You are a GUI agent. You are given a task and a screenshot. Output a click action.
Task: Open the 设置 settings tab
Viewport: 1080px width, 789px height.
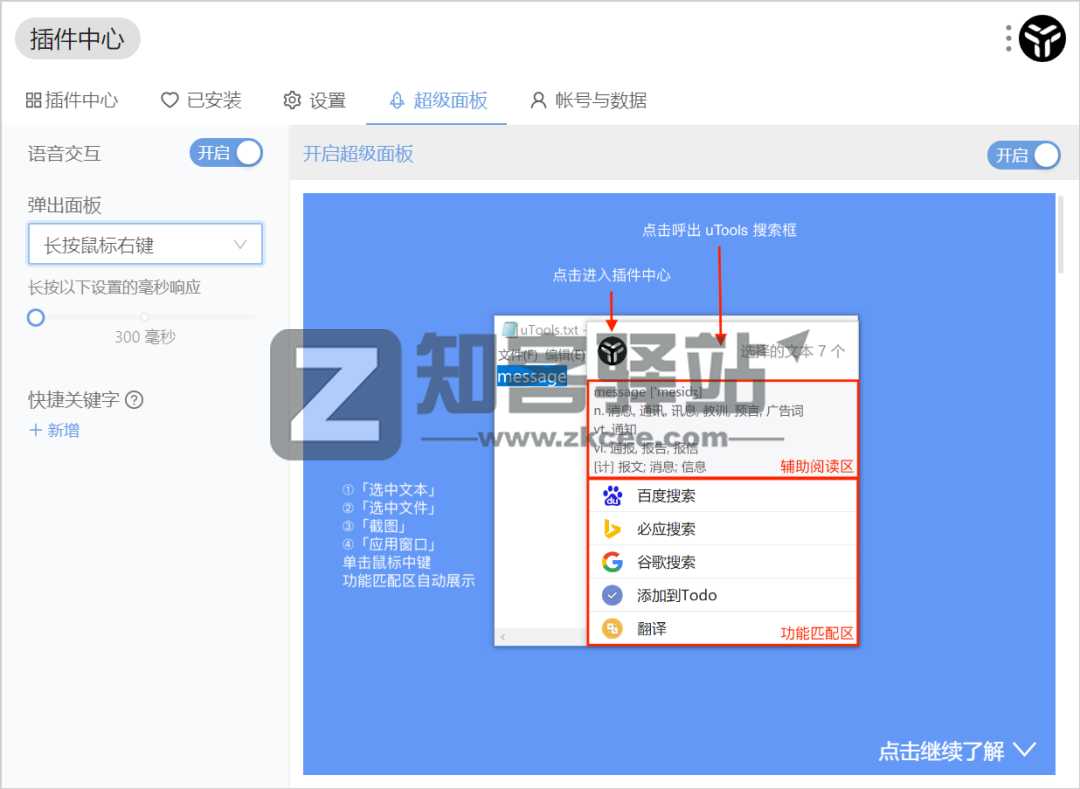(316, 100)
